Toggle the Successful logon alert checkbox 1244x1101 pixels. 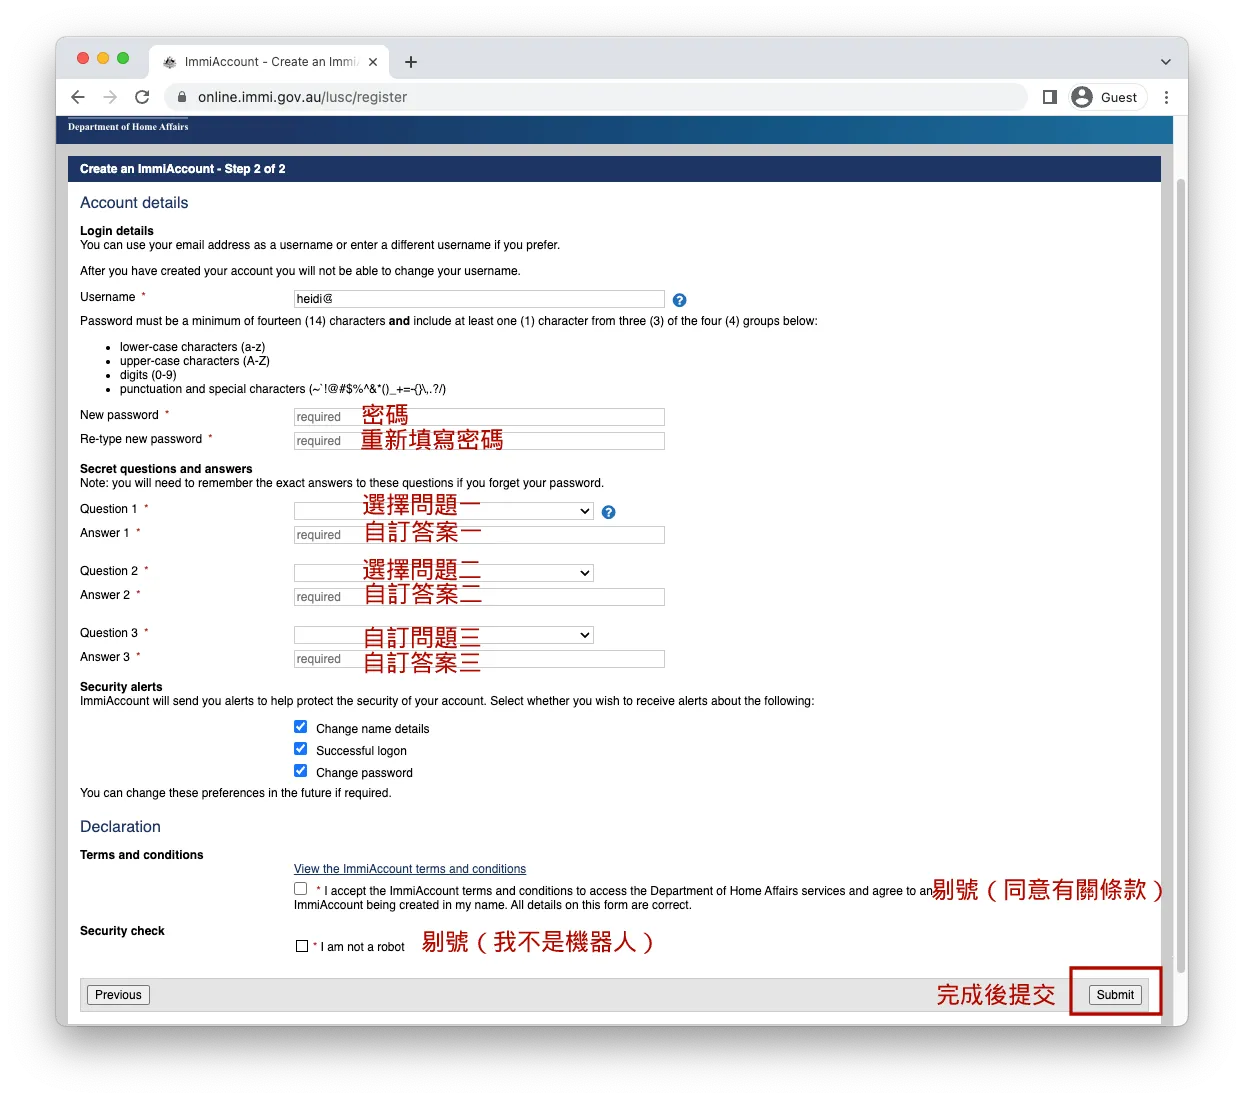(300, 749)
